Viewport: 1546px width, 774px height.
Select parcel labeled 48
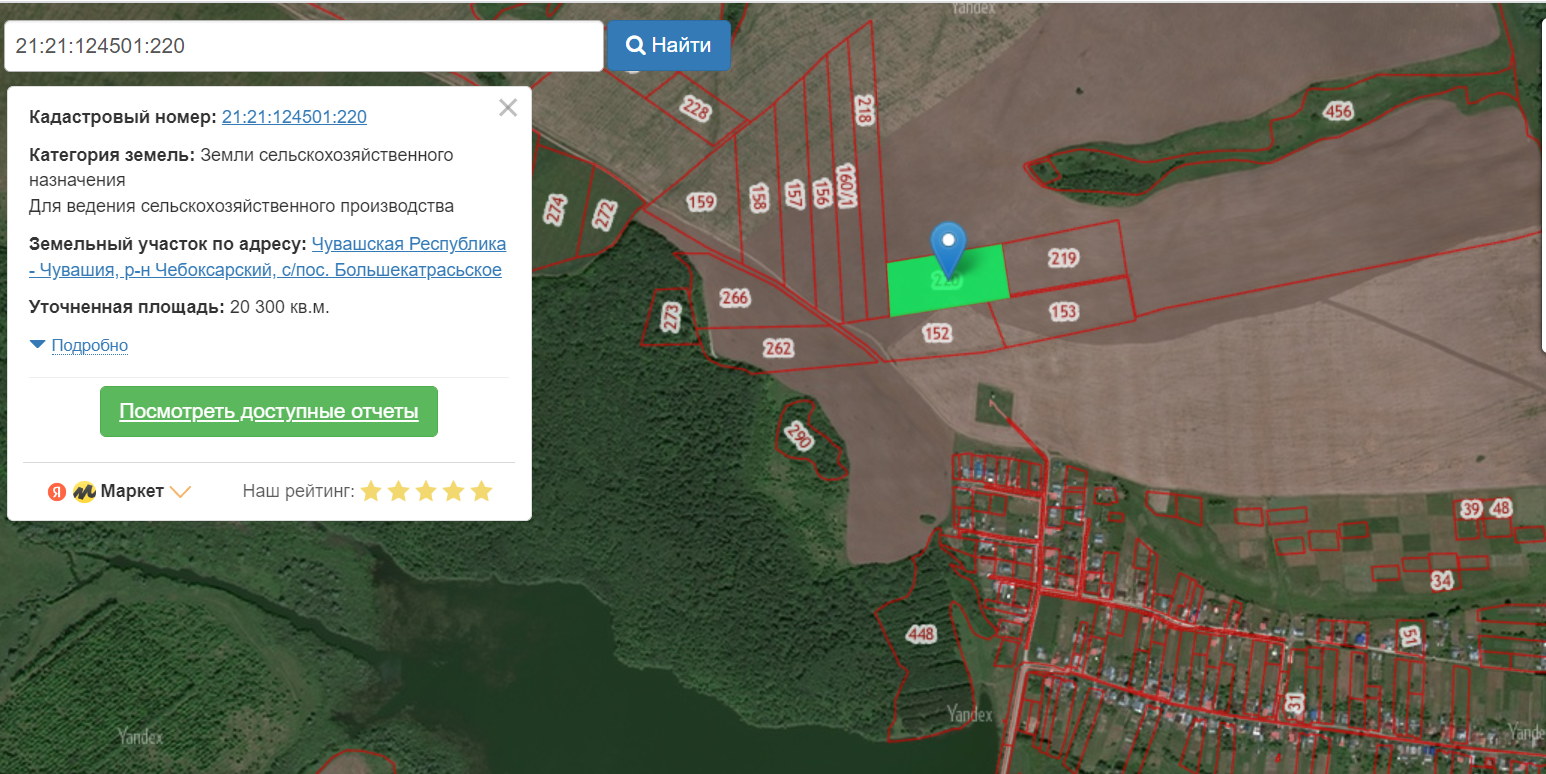coord(1501,509)
